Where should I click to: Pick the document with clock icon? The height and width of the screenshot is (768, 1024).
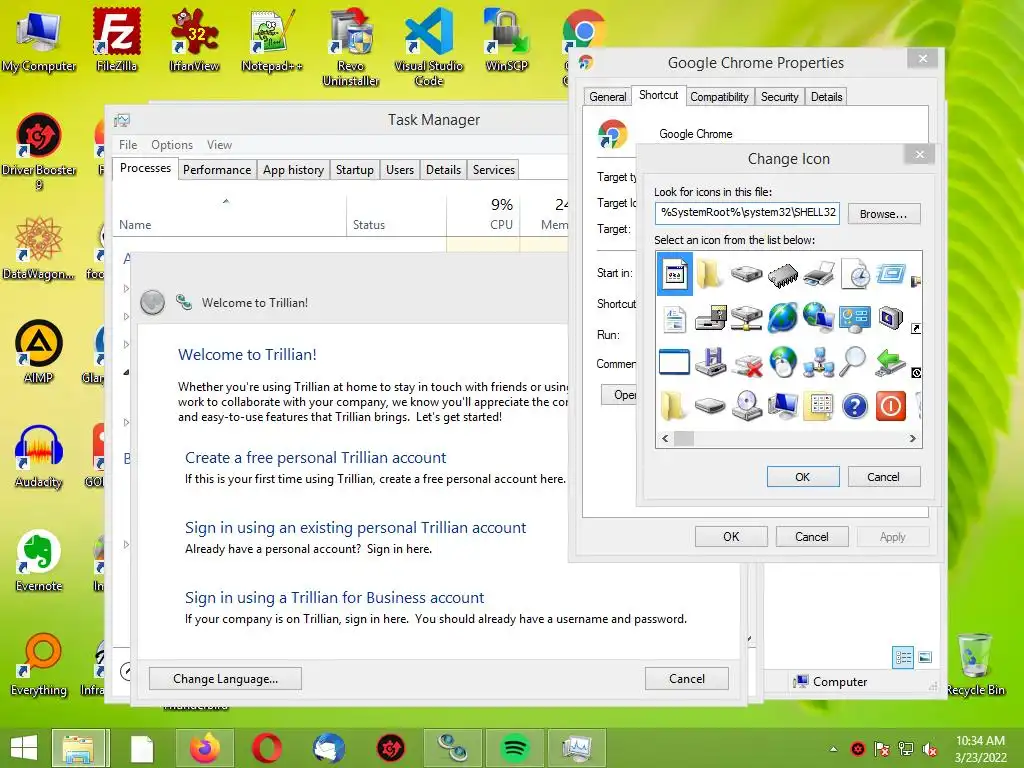pyautogui.click(x=855, y=274)
